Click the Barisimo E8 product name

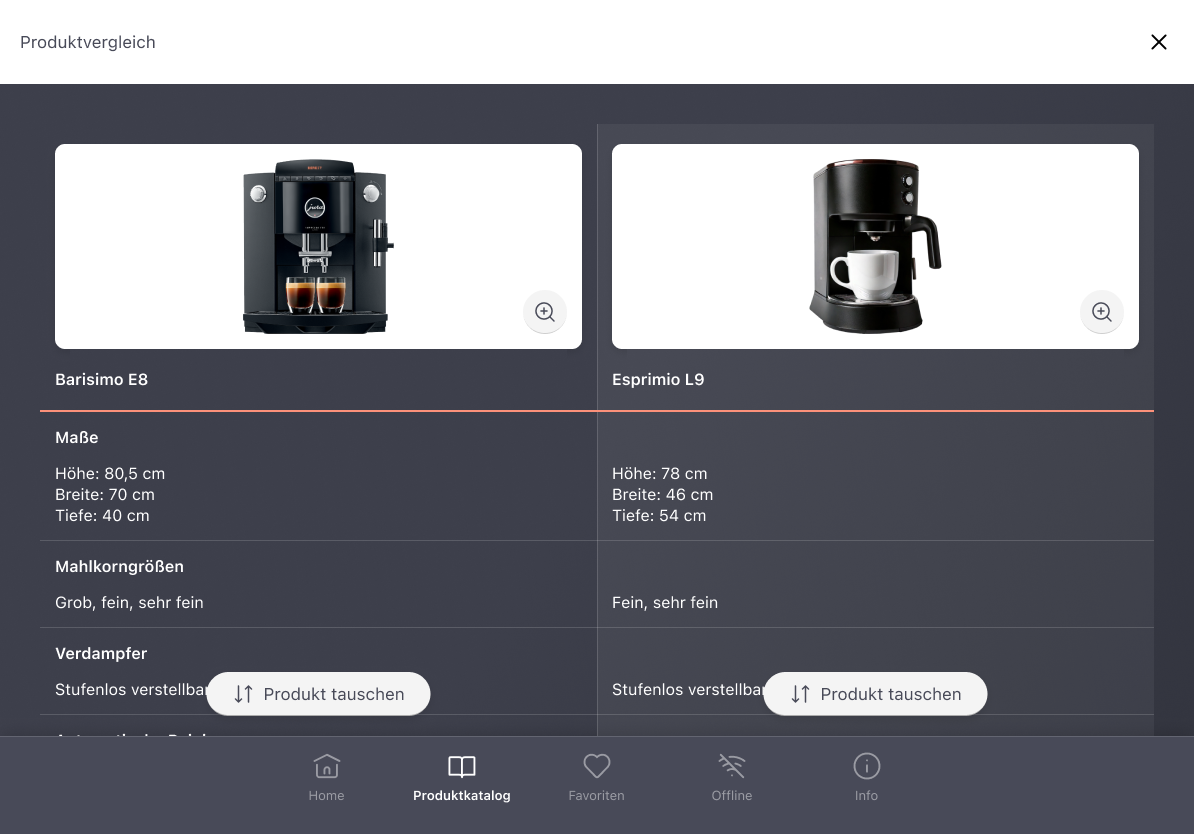click(x=101, y=379)
